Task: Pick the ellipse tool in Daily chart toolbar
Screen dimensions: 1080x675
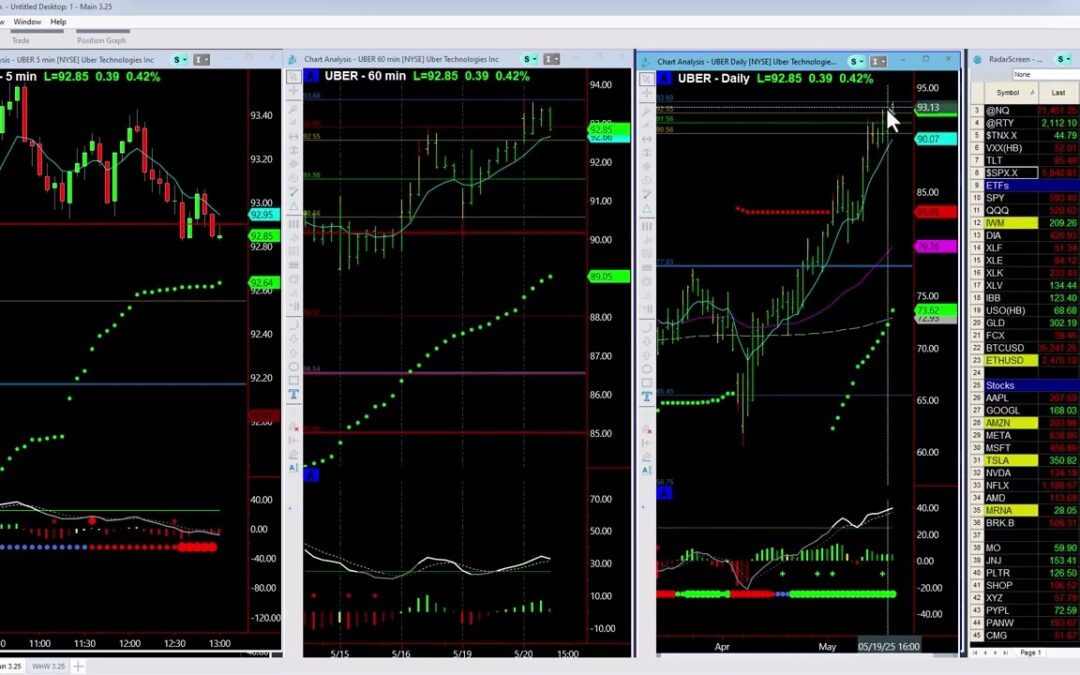Action: (647, 369)
